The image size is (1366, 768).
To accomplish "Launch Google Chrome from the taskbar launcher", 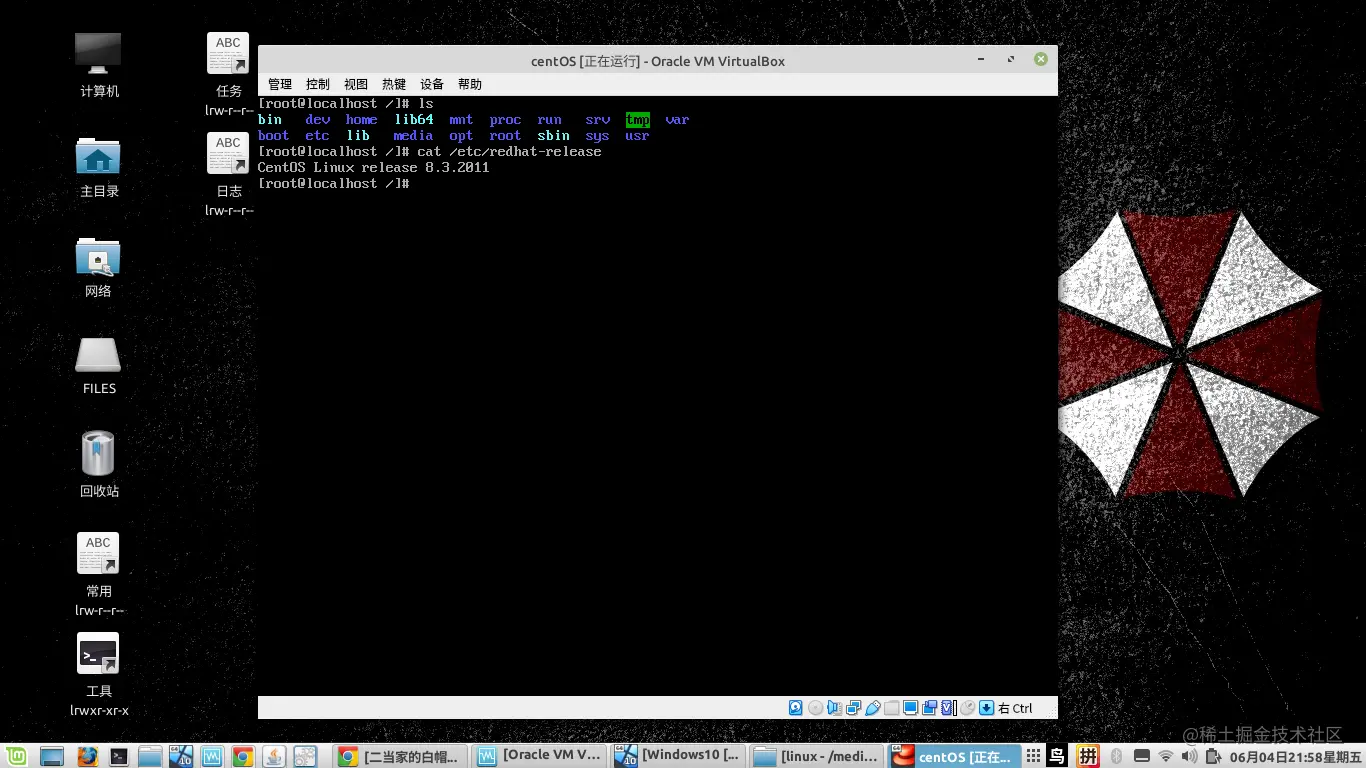I will [x=243, y=756].
